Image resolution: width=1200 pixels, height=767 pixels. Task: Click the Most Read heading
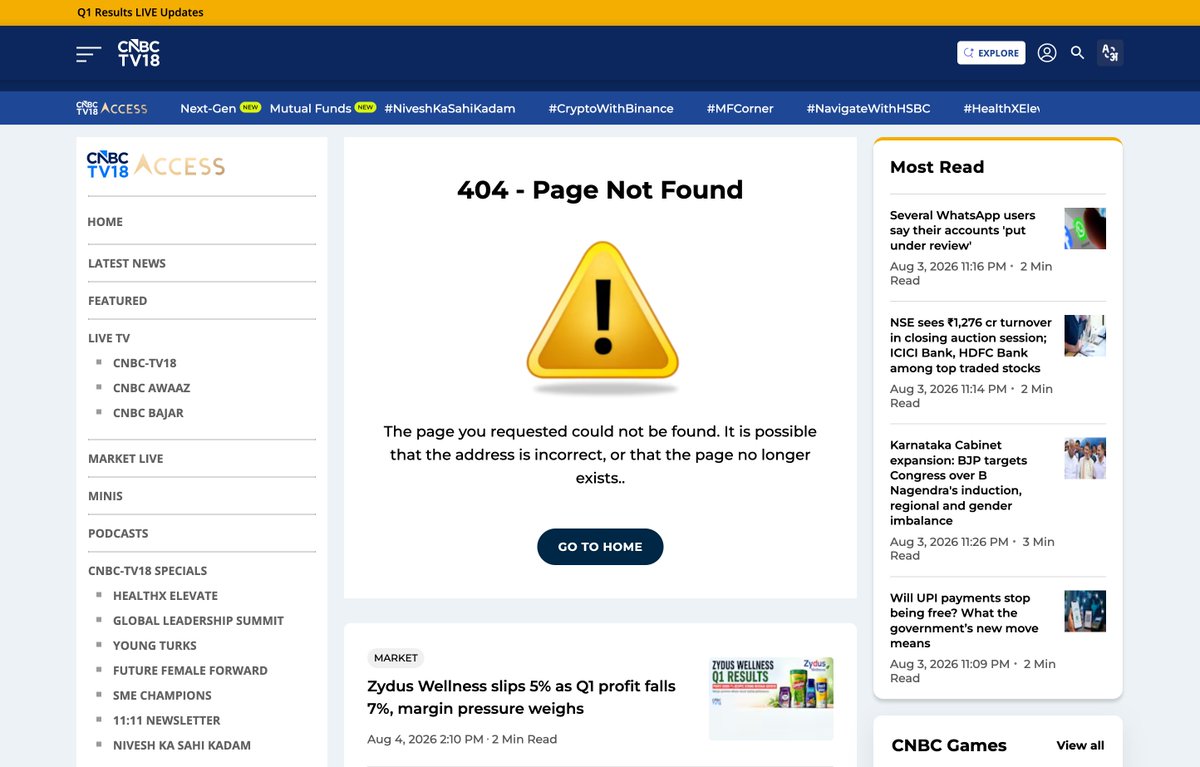pyautogui.click(x=937, y=167)
